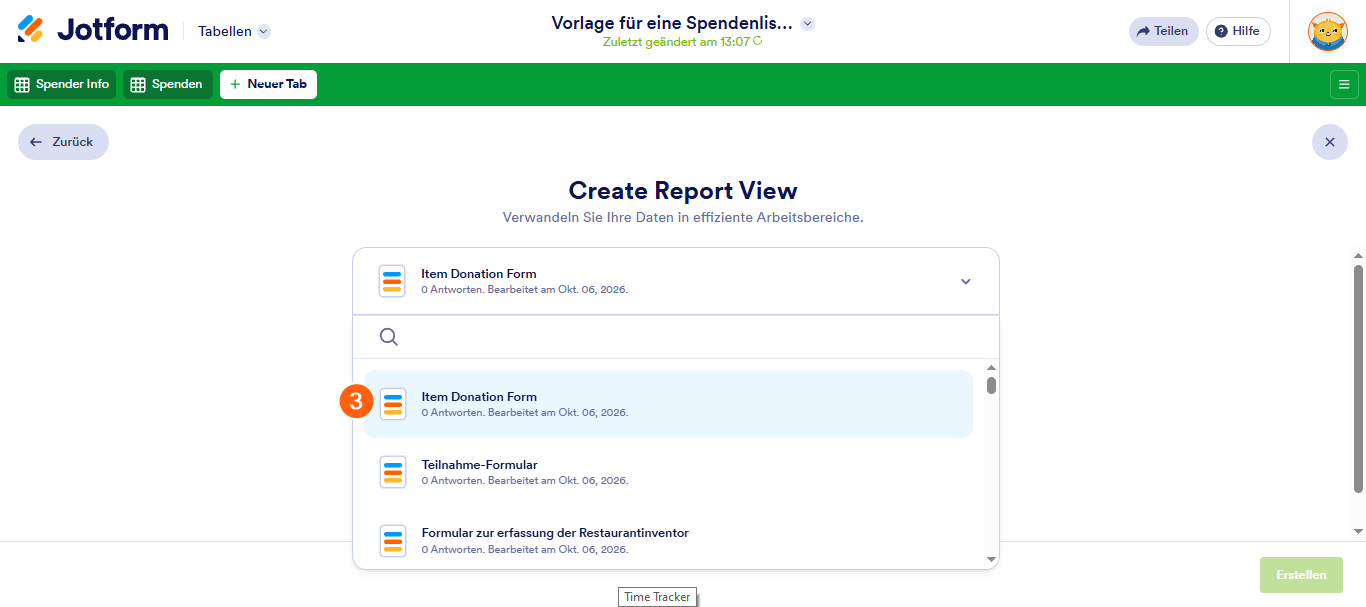This screenshot has width=1366, height=607.
Task: Expand the table title dropdown arrow
Action: [x=808, y=23]
